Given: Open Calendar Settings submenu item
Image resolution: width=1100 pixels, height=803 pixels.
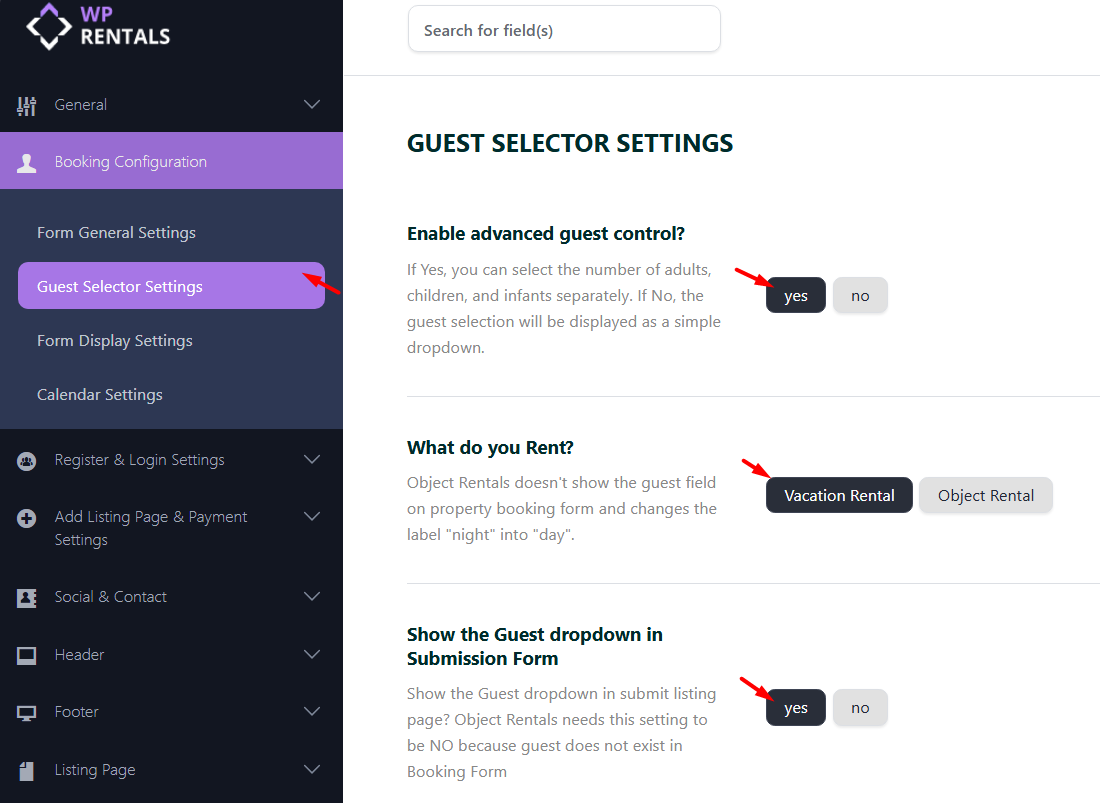Looking at the screenshot, I should (100, 395).
